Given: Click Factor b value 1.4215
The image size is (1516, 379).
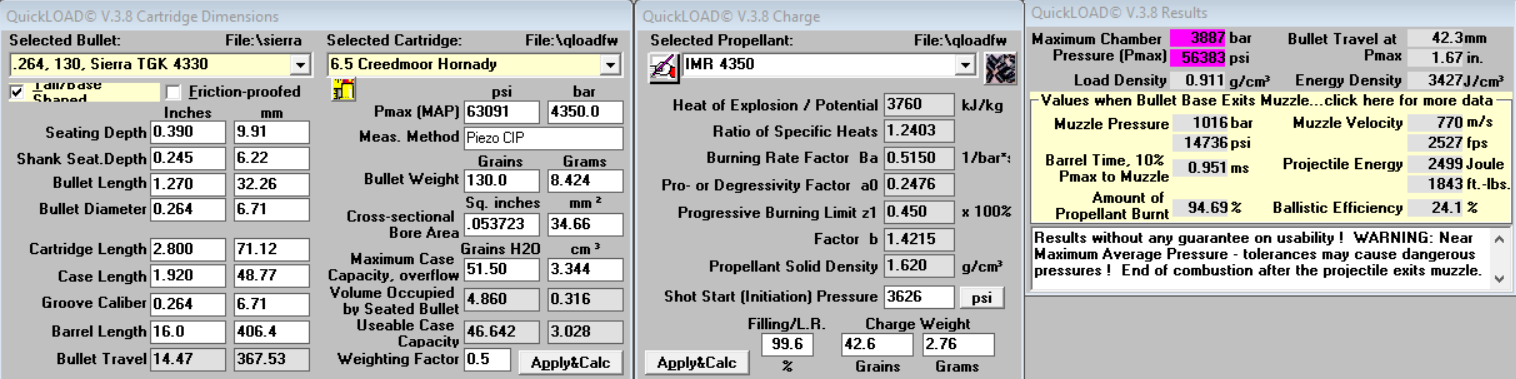Looking at the screenshot, I should (x=919, y=240).
